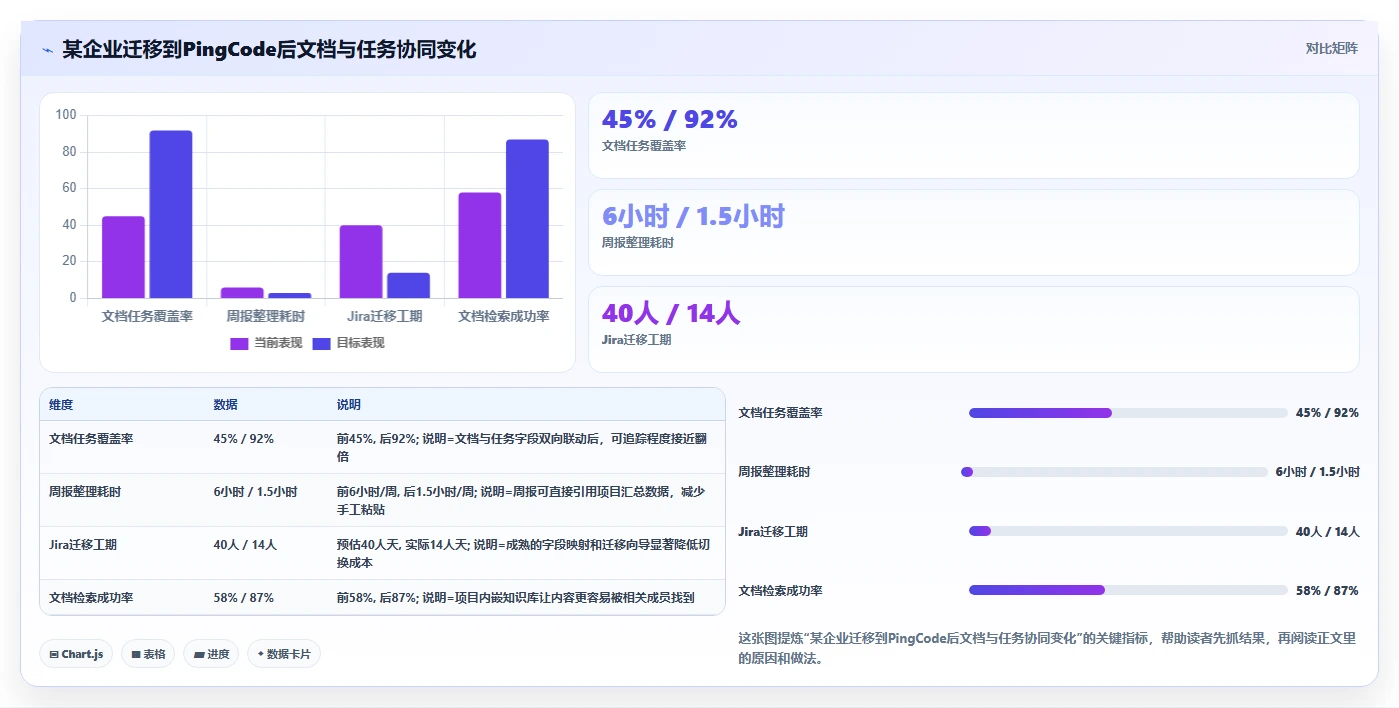The image size is (1399, 708).
Task: Click the 对比矩阵 label at top right
Action: pyautogui.click(x=1331, y=48)
